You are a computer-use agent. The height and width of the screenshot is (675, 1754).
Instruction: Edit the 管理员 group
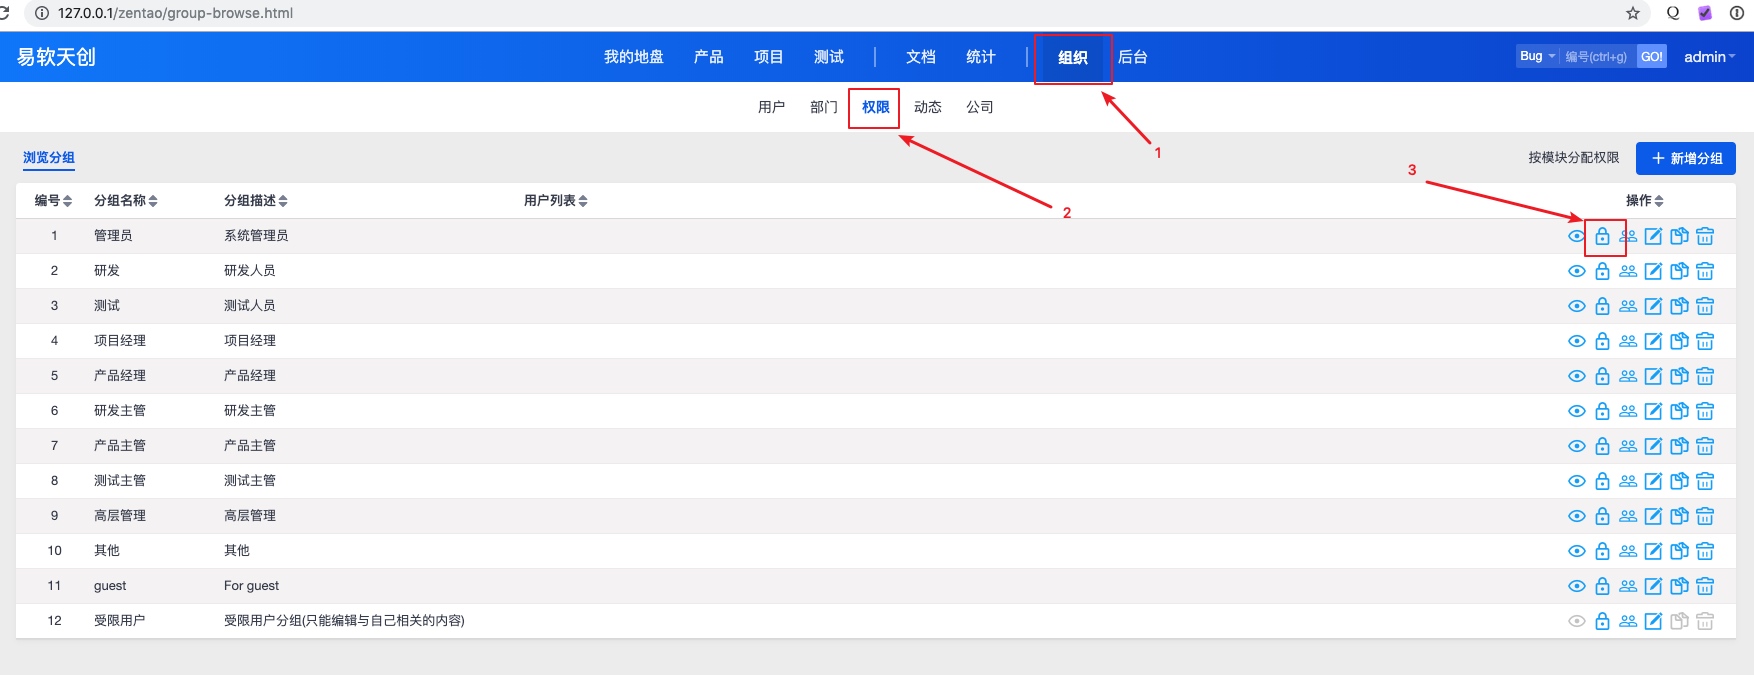(x=1653, y=236)
